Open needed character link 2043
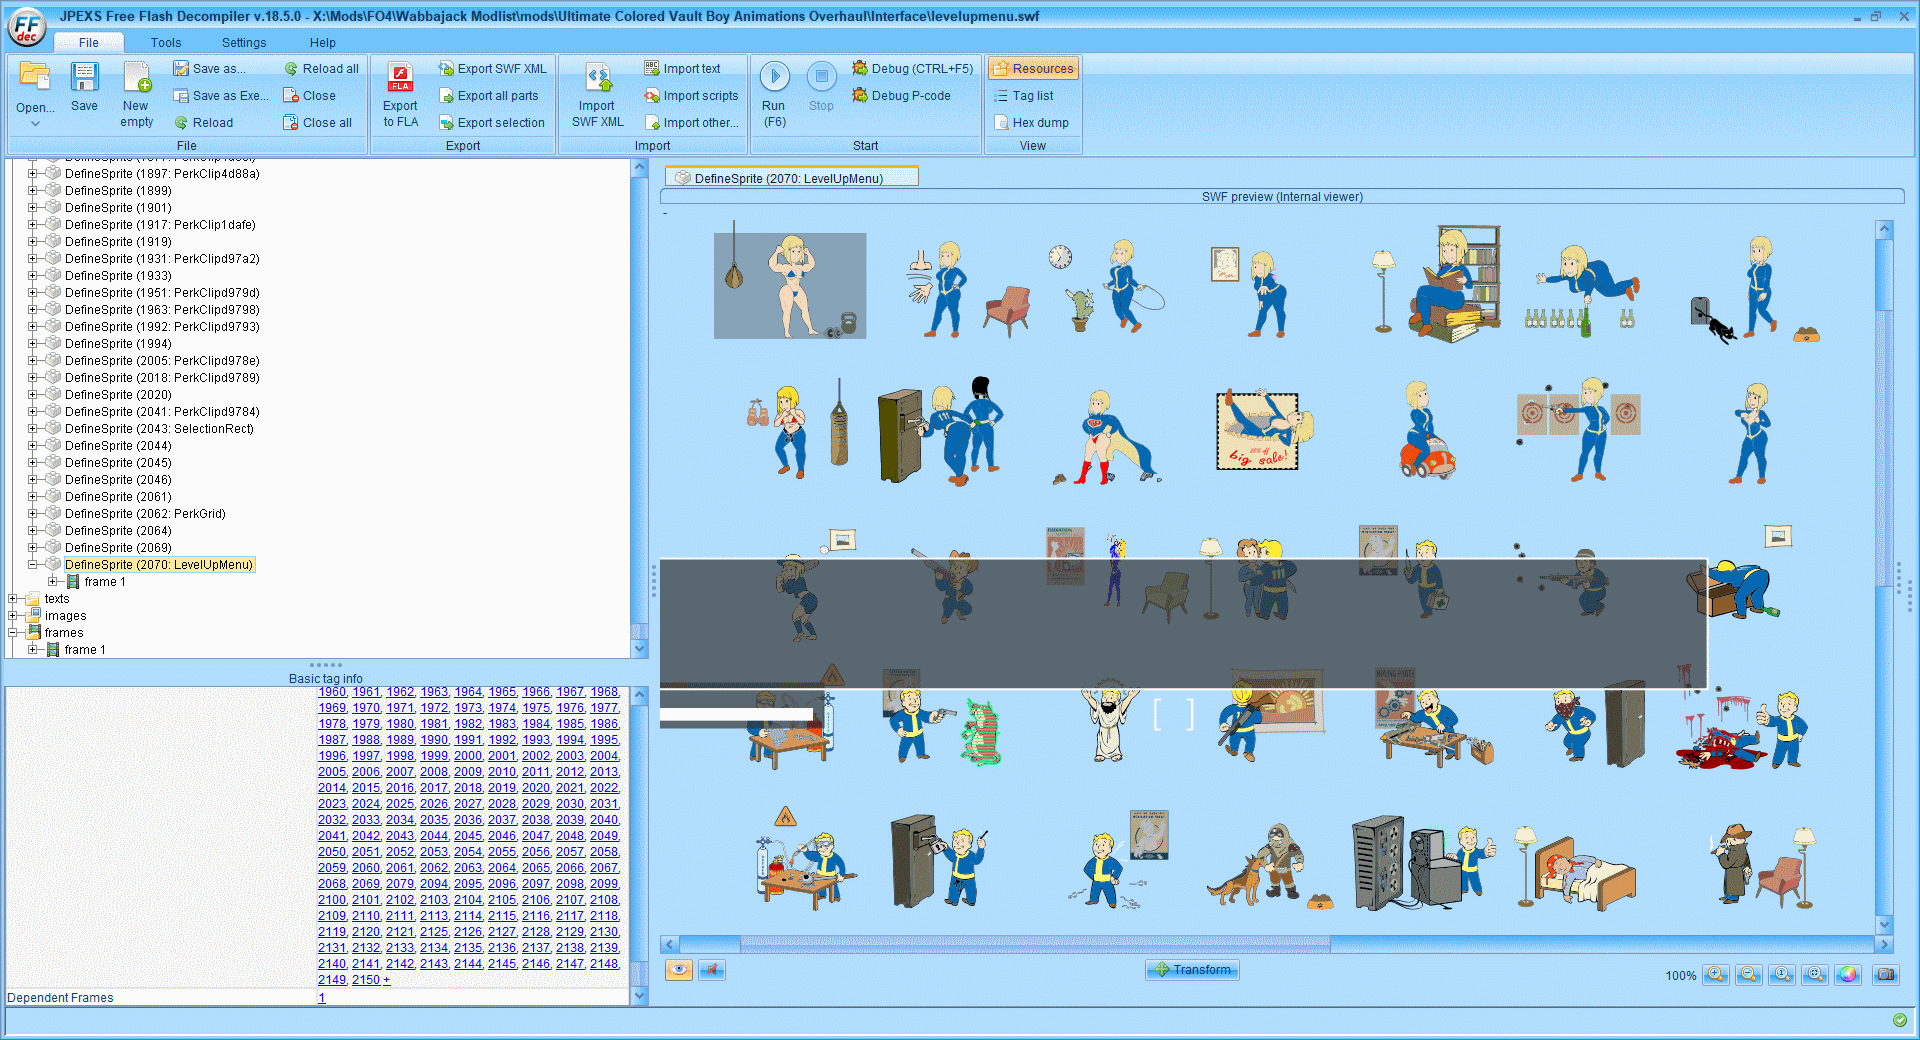The width and height of the screenshot is (1920, 1040). [400, 836]
